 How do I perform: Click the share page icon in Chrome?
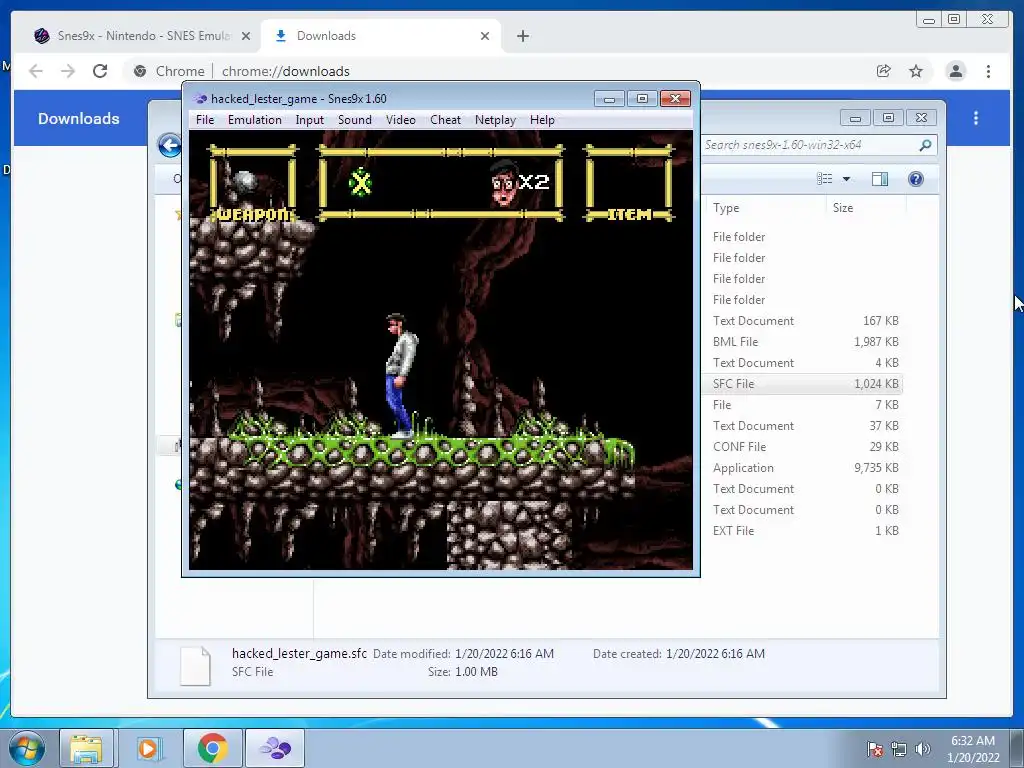[x=884, y=71]
